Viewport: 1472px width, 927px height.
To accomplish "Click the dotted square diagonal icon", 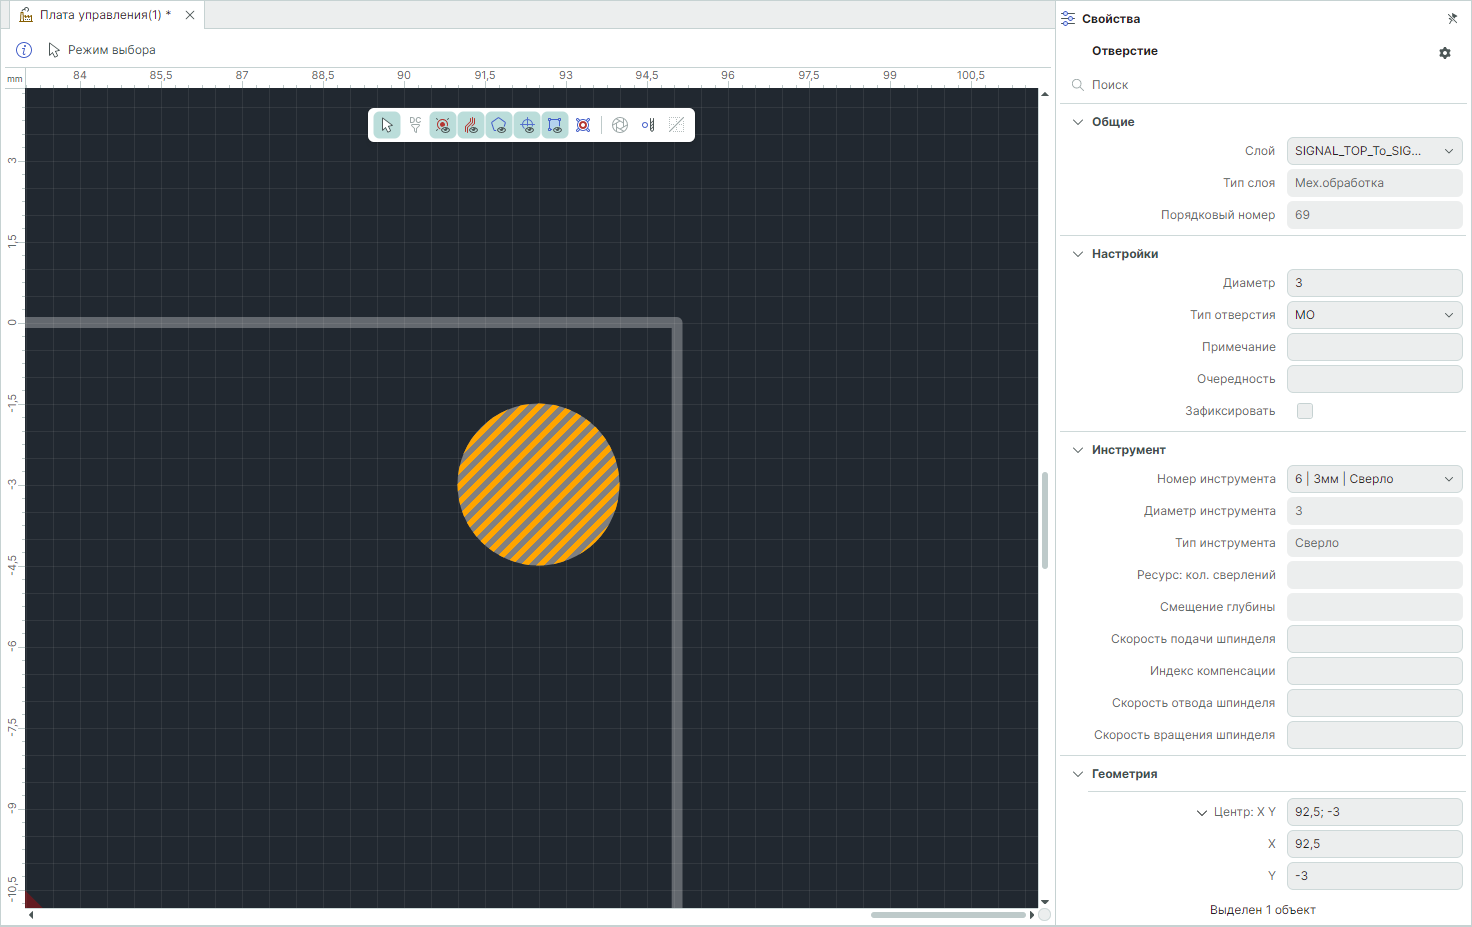I will [677, 125].
